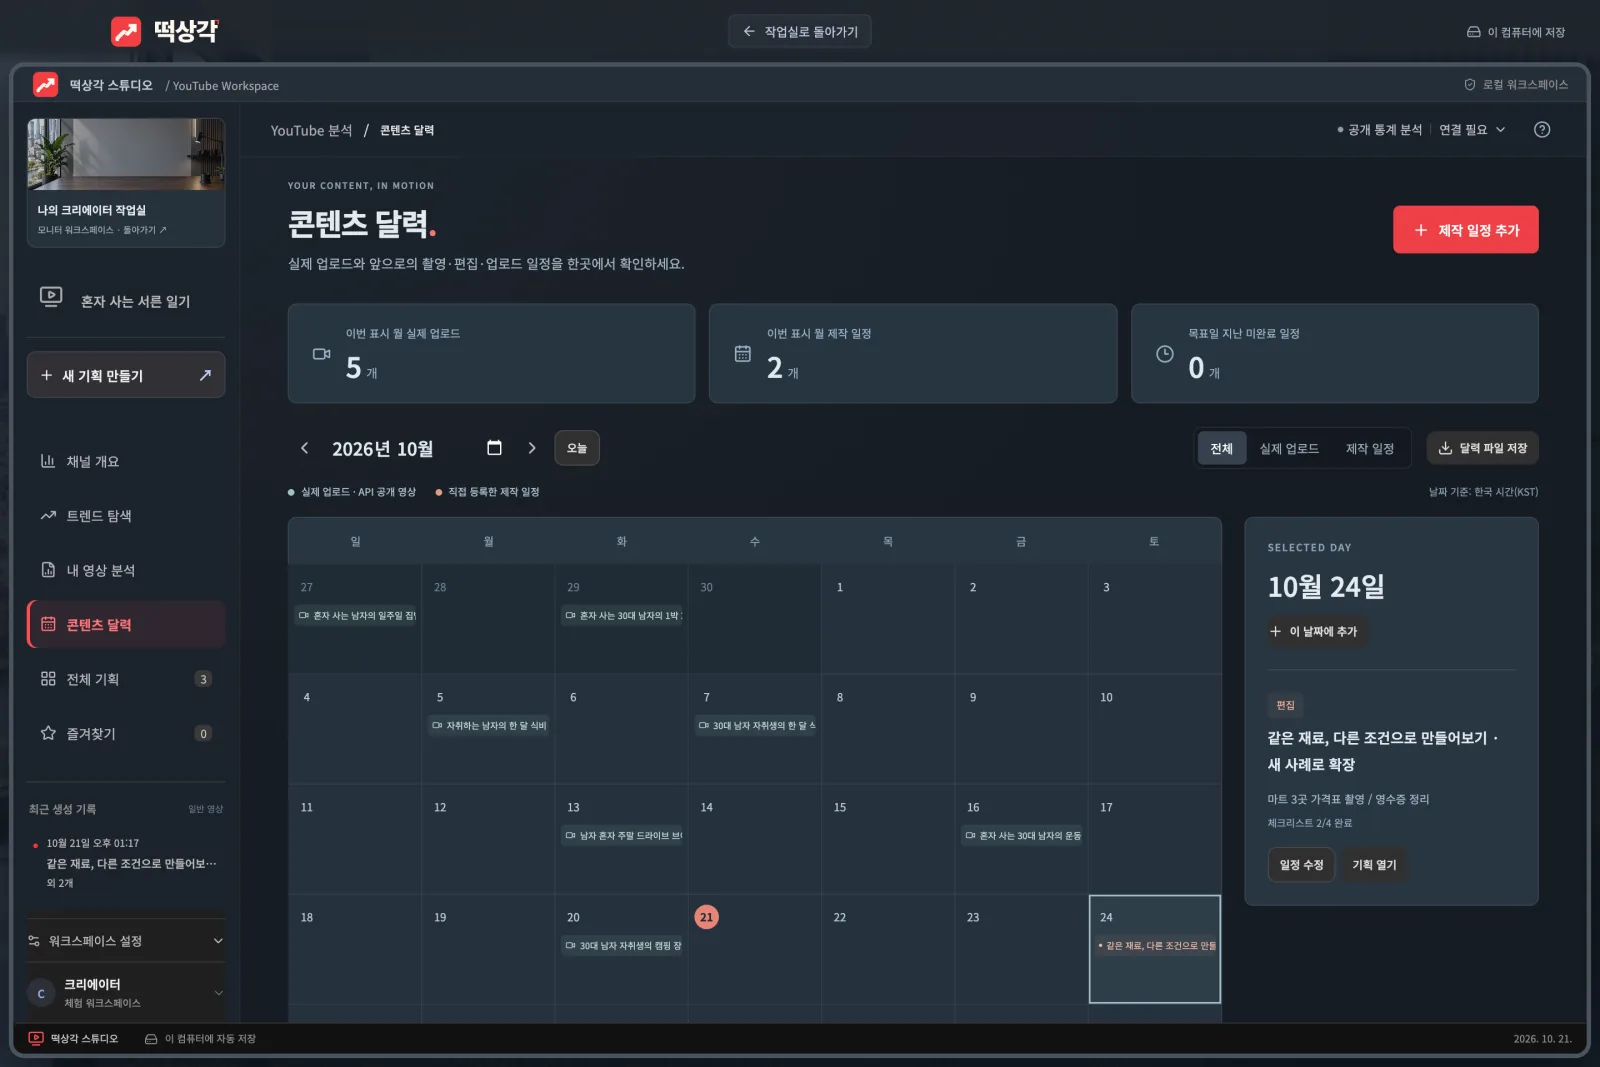Select the 제작 일정 filter tab

(1370, 448)
